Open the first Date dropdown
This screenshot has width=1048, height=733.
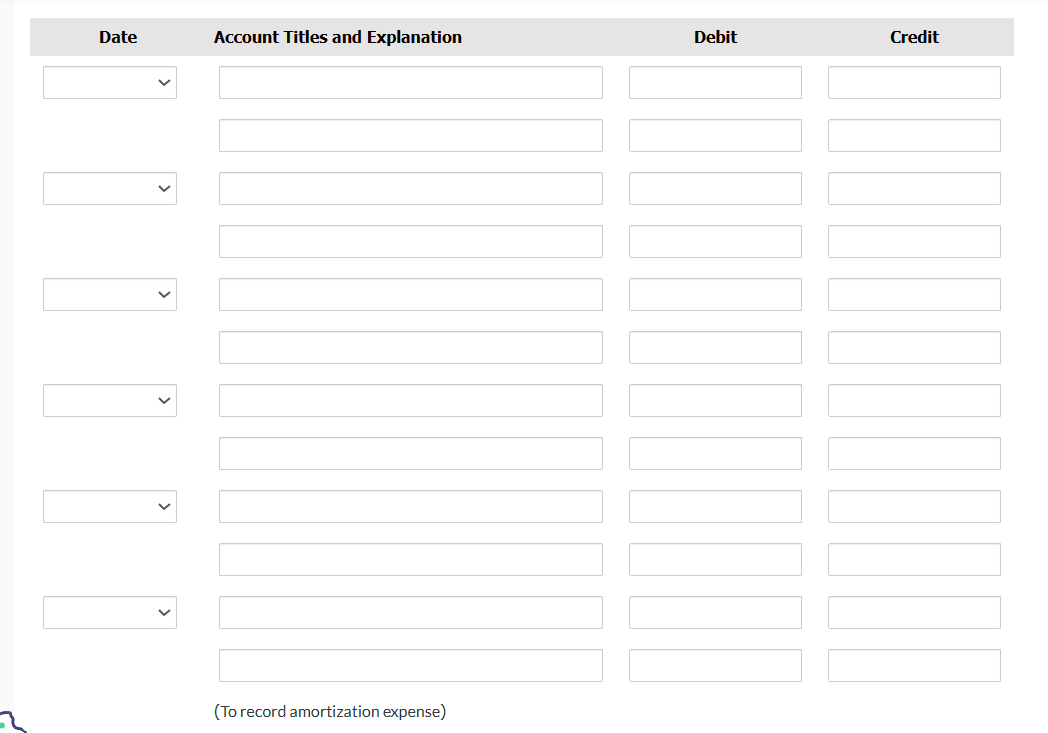tap(110, 82)
